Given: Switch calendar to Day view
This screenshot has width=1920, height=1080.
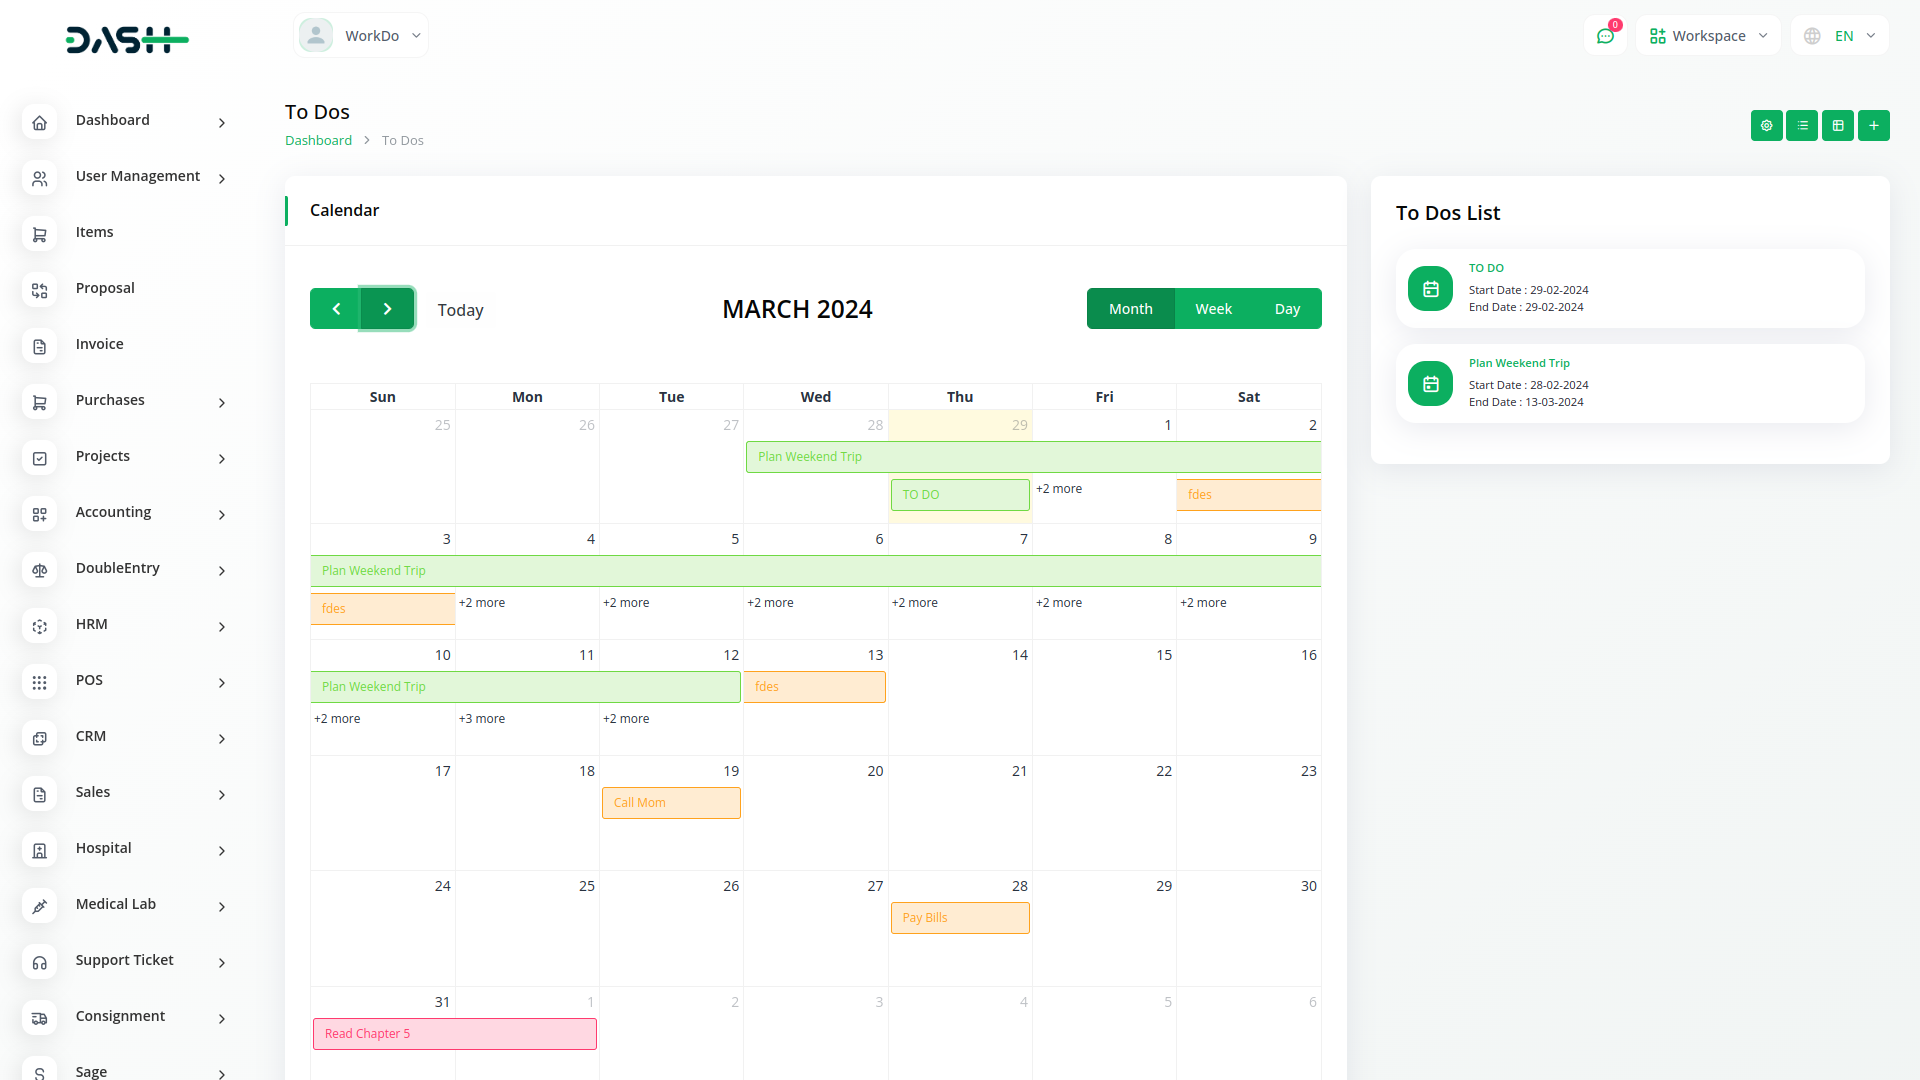Looking at the screenshot, I should pos(1287,309).
